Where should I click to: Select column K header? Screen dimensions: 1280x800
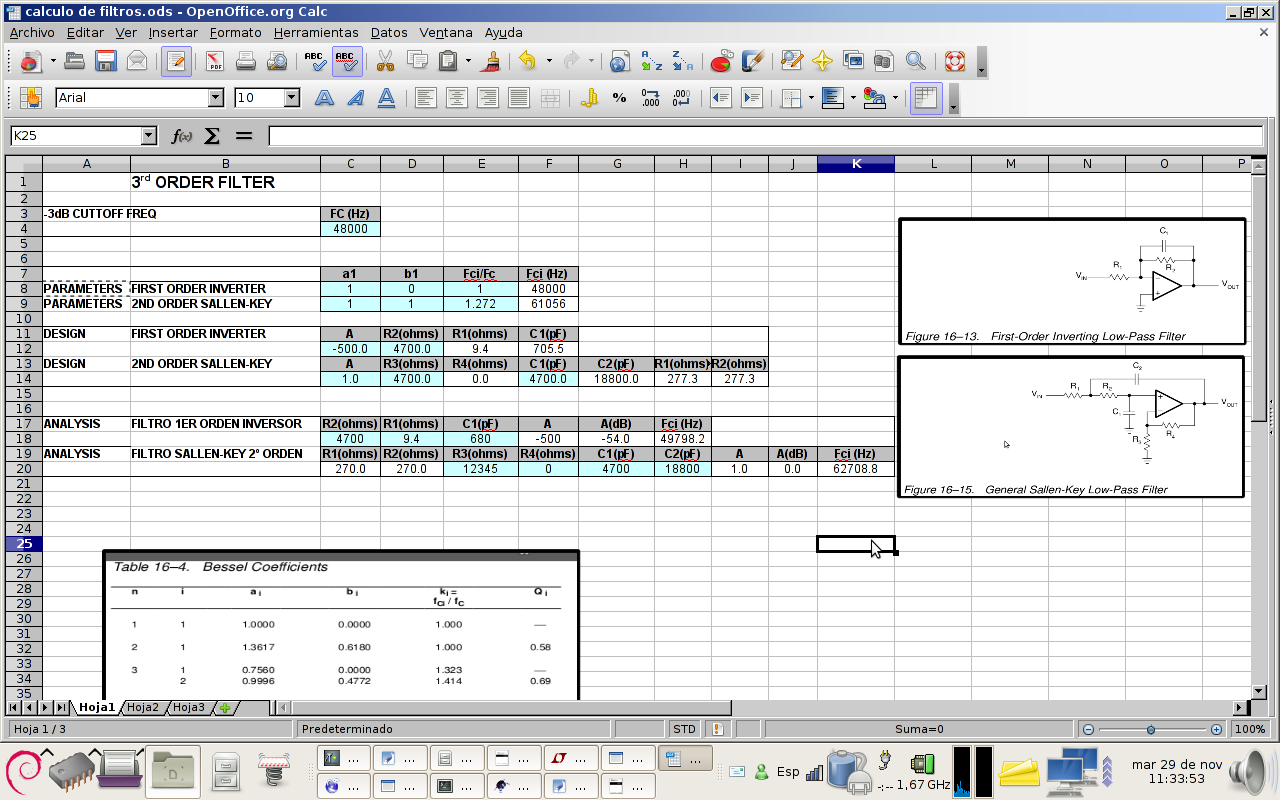tap(855, 164)
